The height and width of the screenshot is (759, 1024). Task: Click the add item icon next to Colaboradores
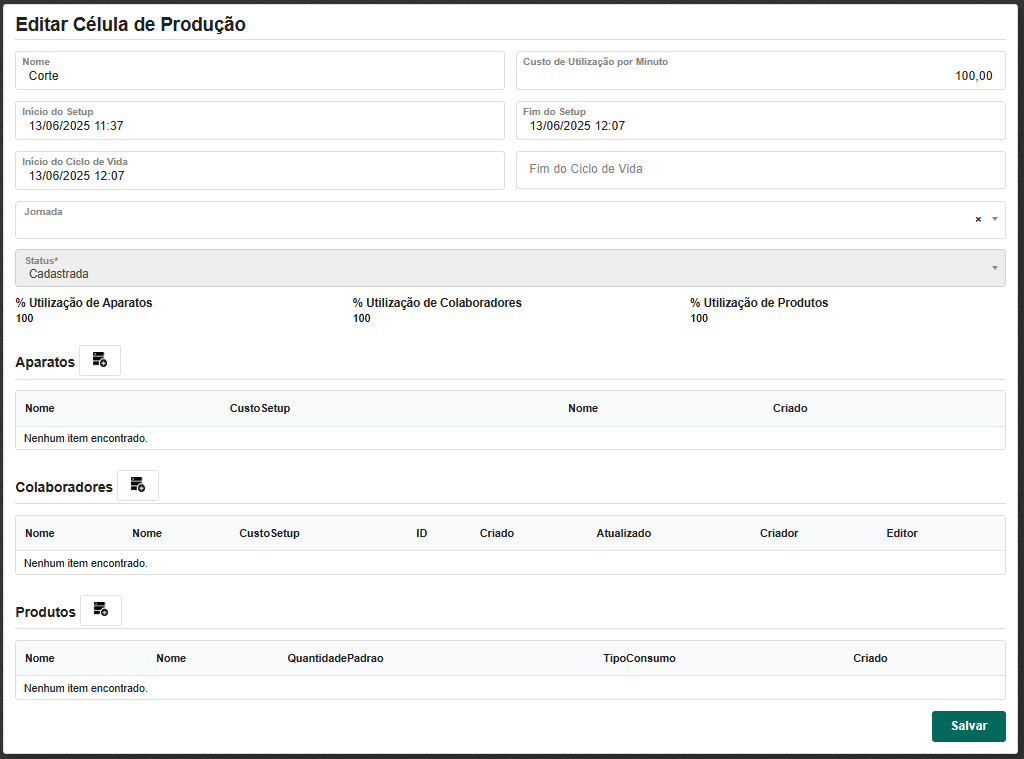pos(138,486)
